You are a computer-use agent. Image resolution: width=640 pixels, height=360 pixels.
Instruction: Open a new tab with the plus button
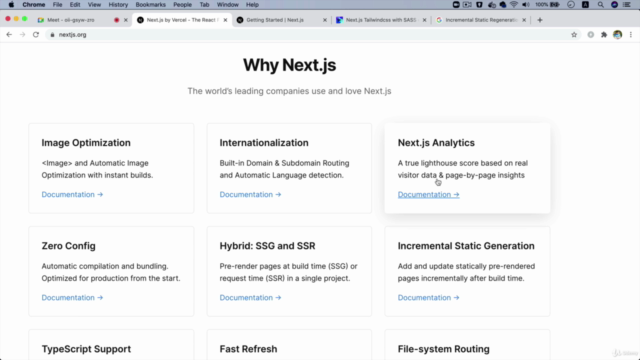540,20
